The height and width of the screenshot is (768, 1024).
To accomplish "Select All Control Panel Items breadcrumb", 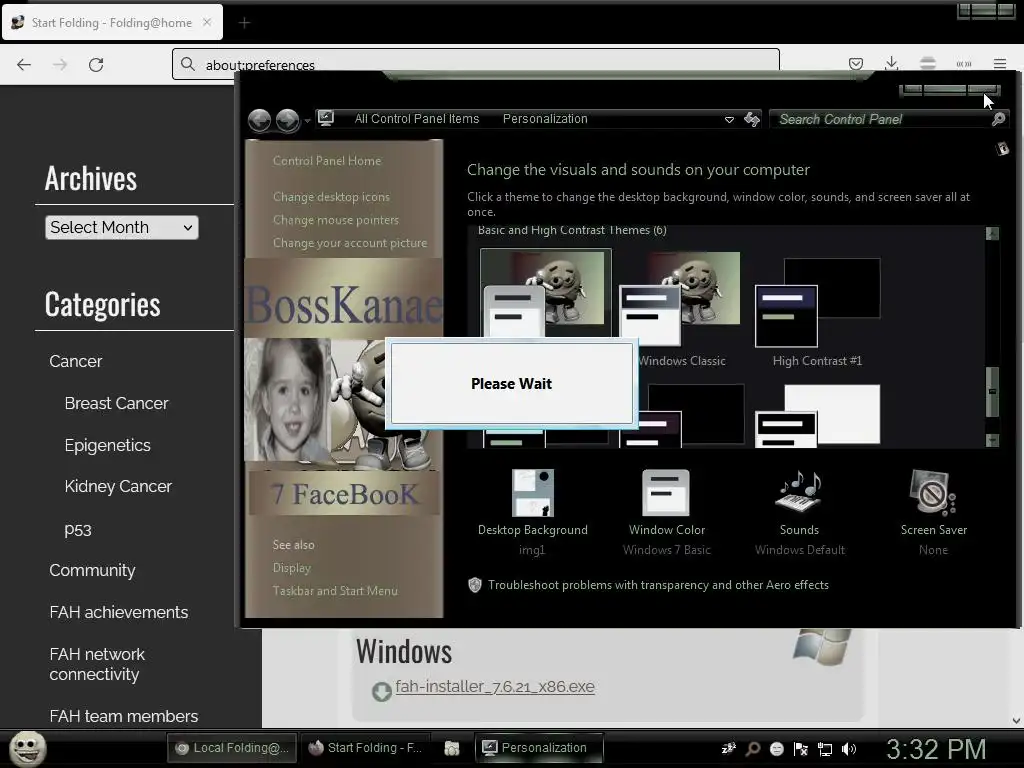I will (x=417, y=119).
